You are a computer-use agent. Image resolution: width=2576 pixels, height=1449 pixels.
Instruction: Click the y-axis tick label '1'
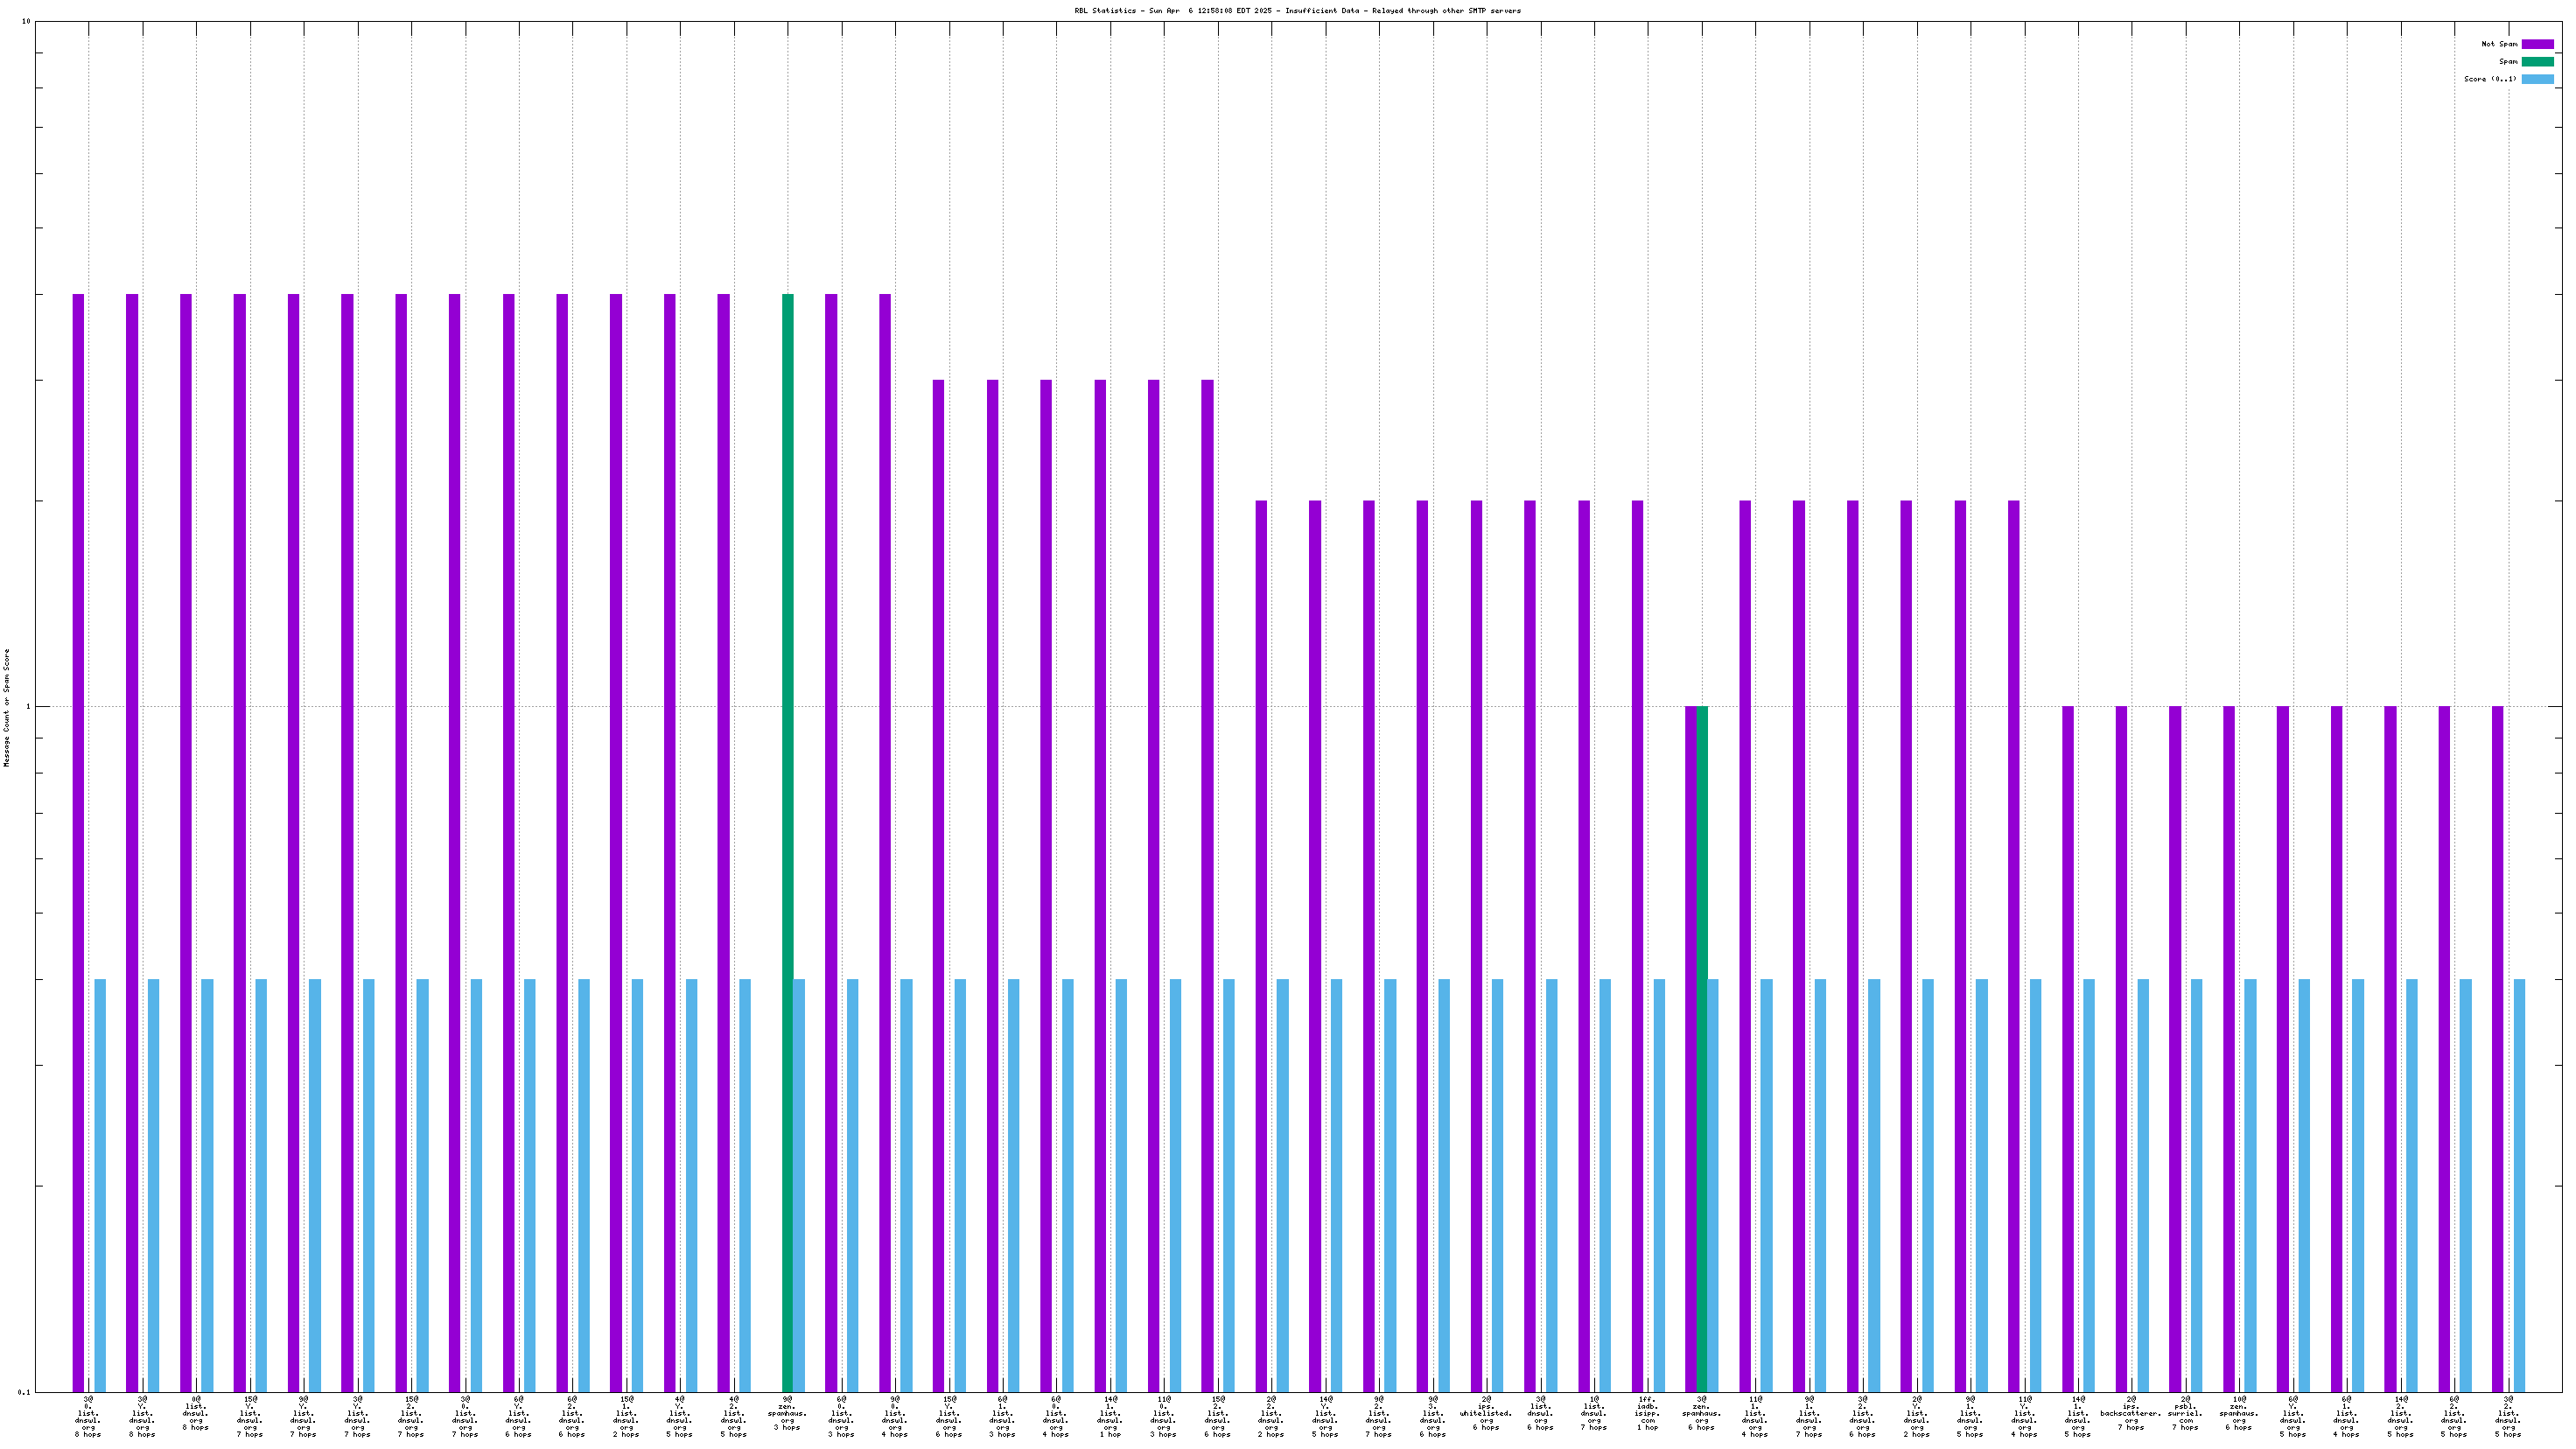click(28, 707)
